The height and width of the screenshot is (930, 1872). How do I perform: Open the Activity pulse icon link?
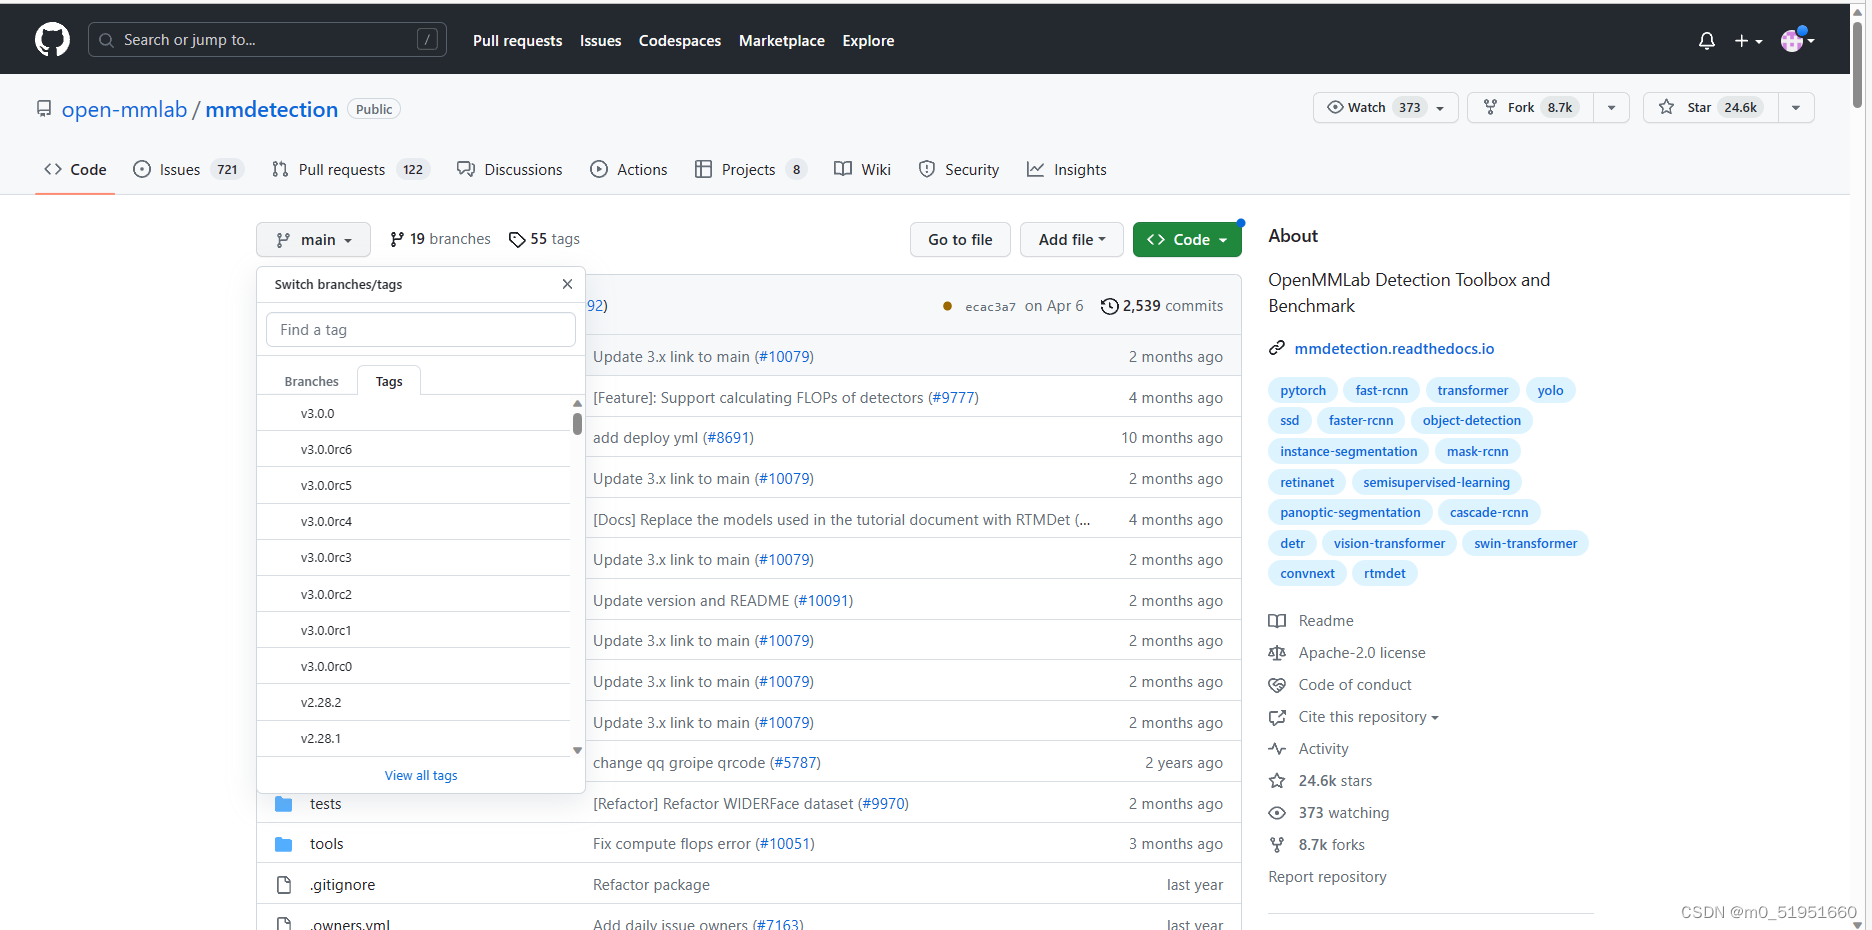pyautogui.click(x=1277, y=749)
